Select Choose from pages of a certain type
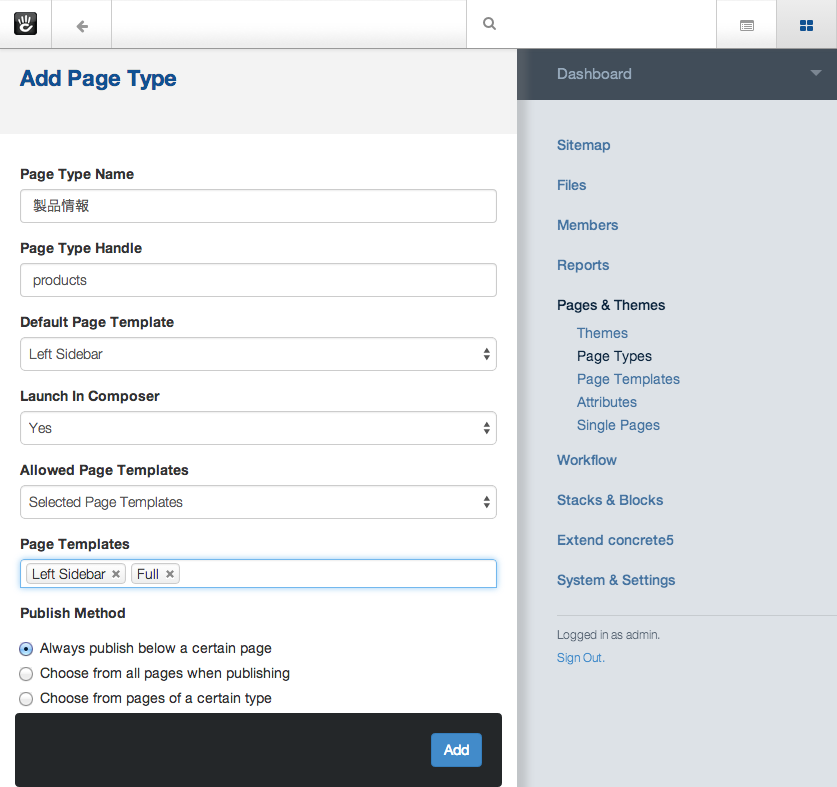The height and width of the screenshot is (787, 837). 26,699
